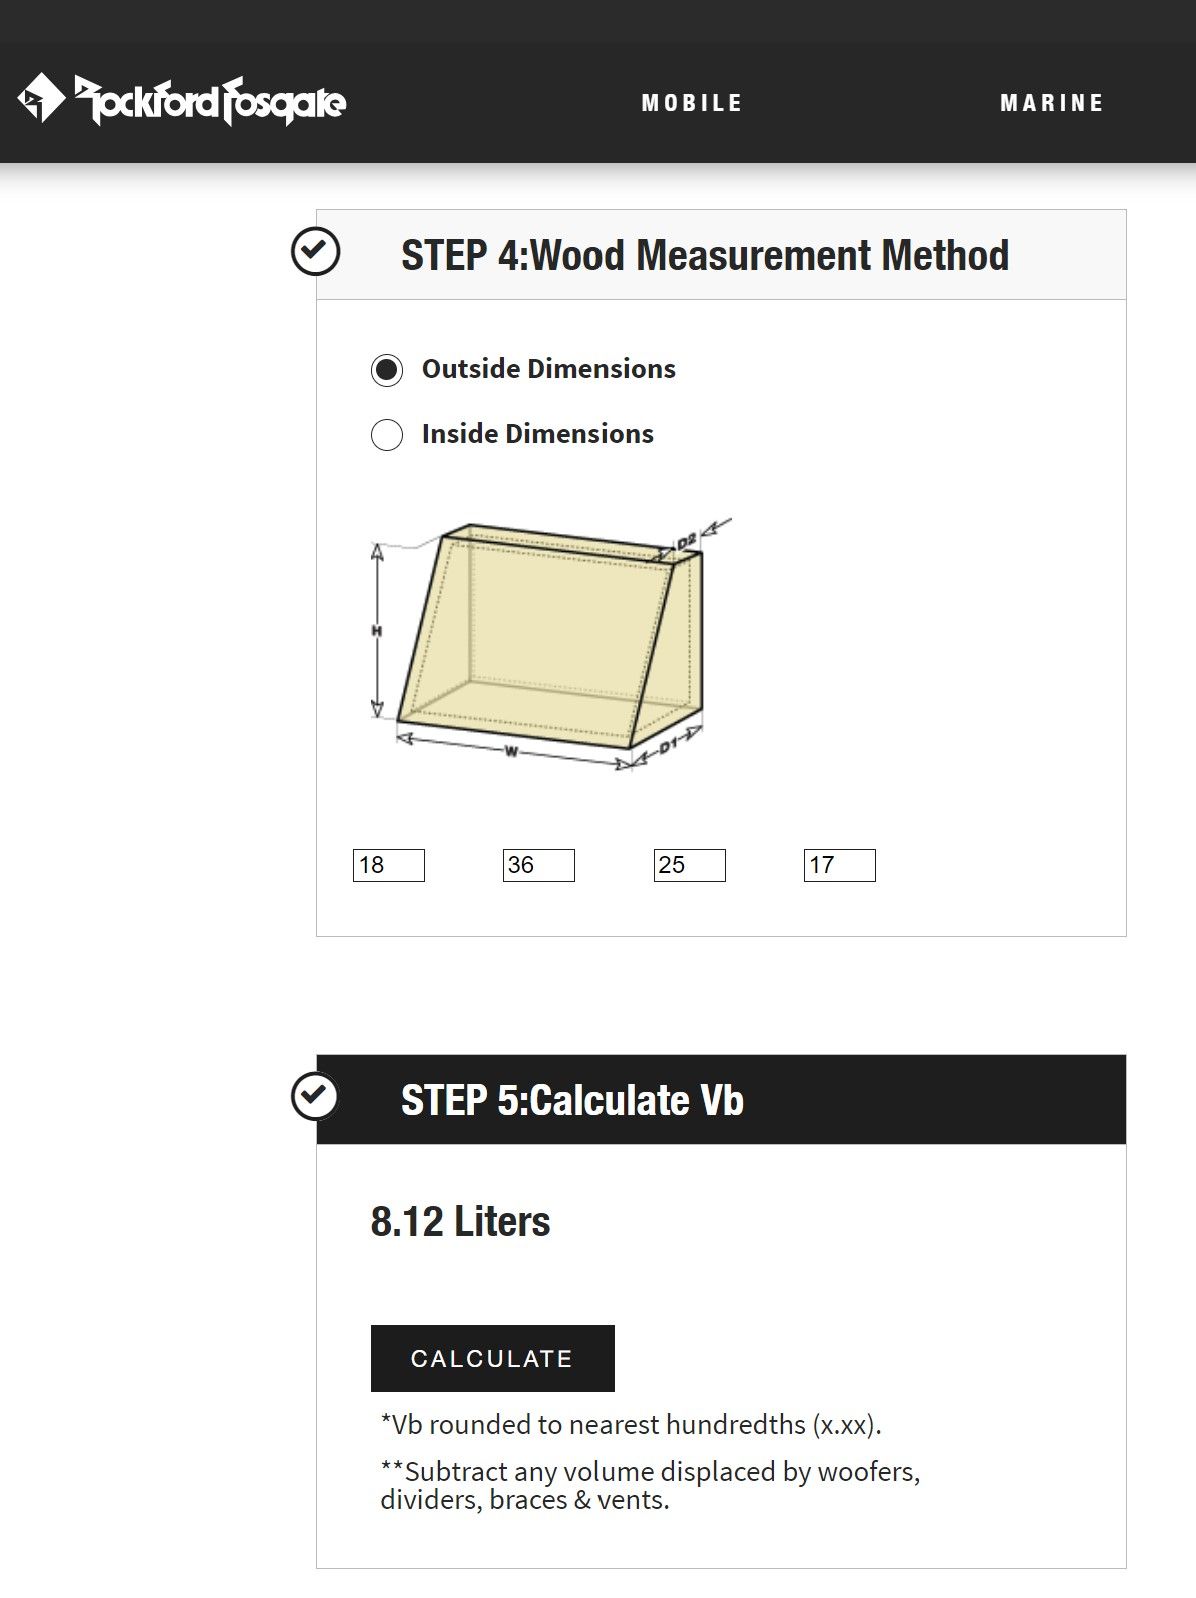Click the wedge enclosure diagram
The height and width of the screenshot is (1598, 1196).
point(550,645)
